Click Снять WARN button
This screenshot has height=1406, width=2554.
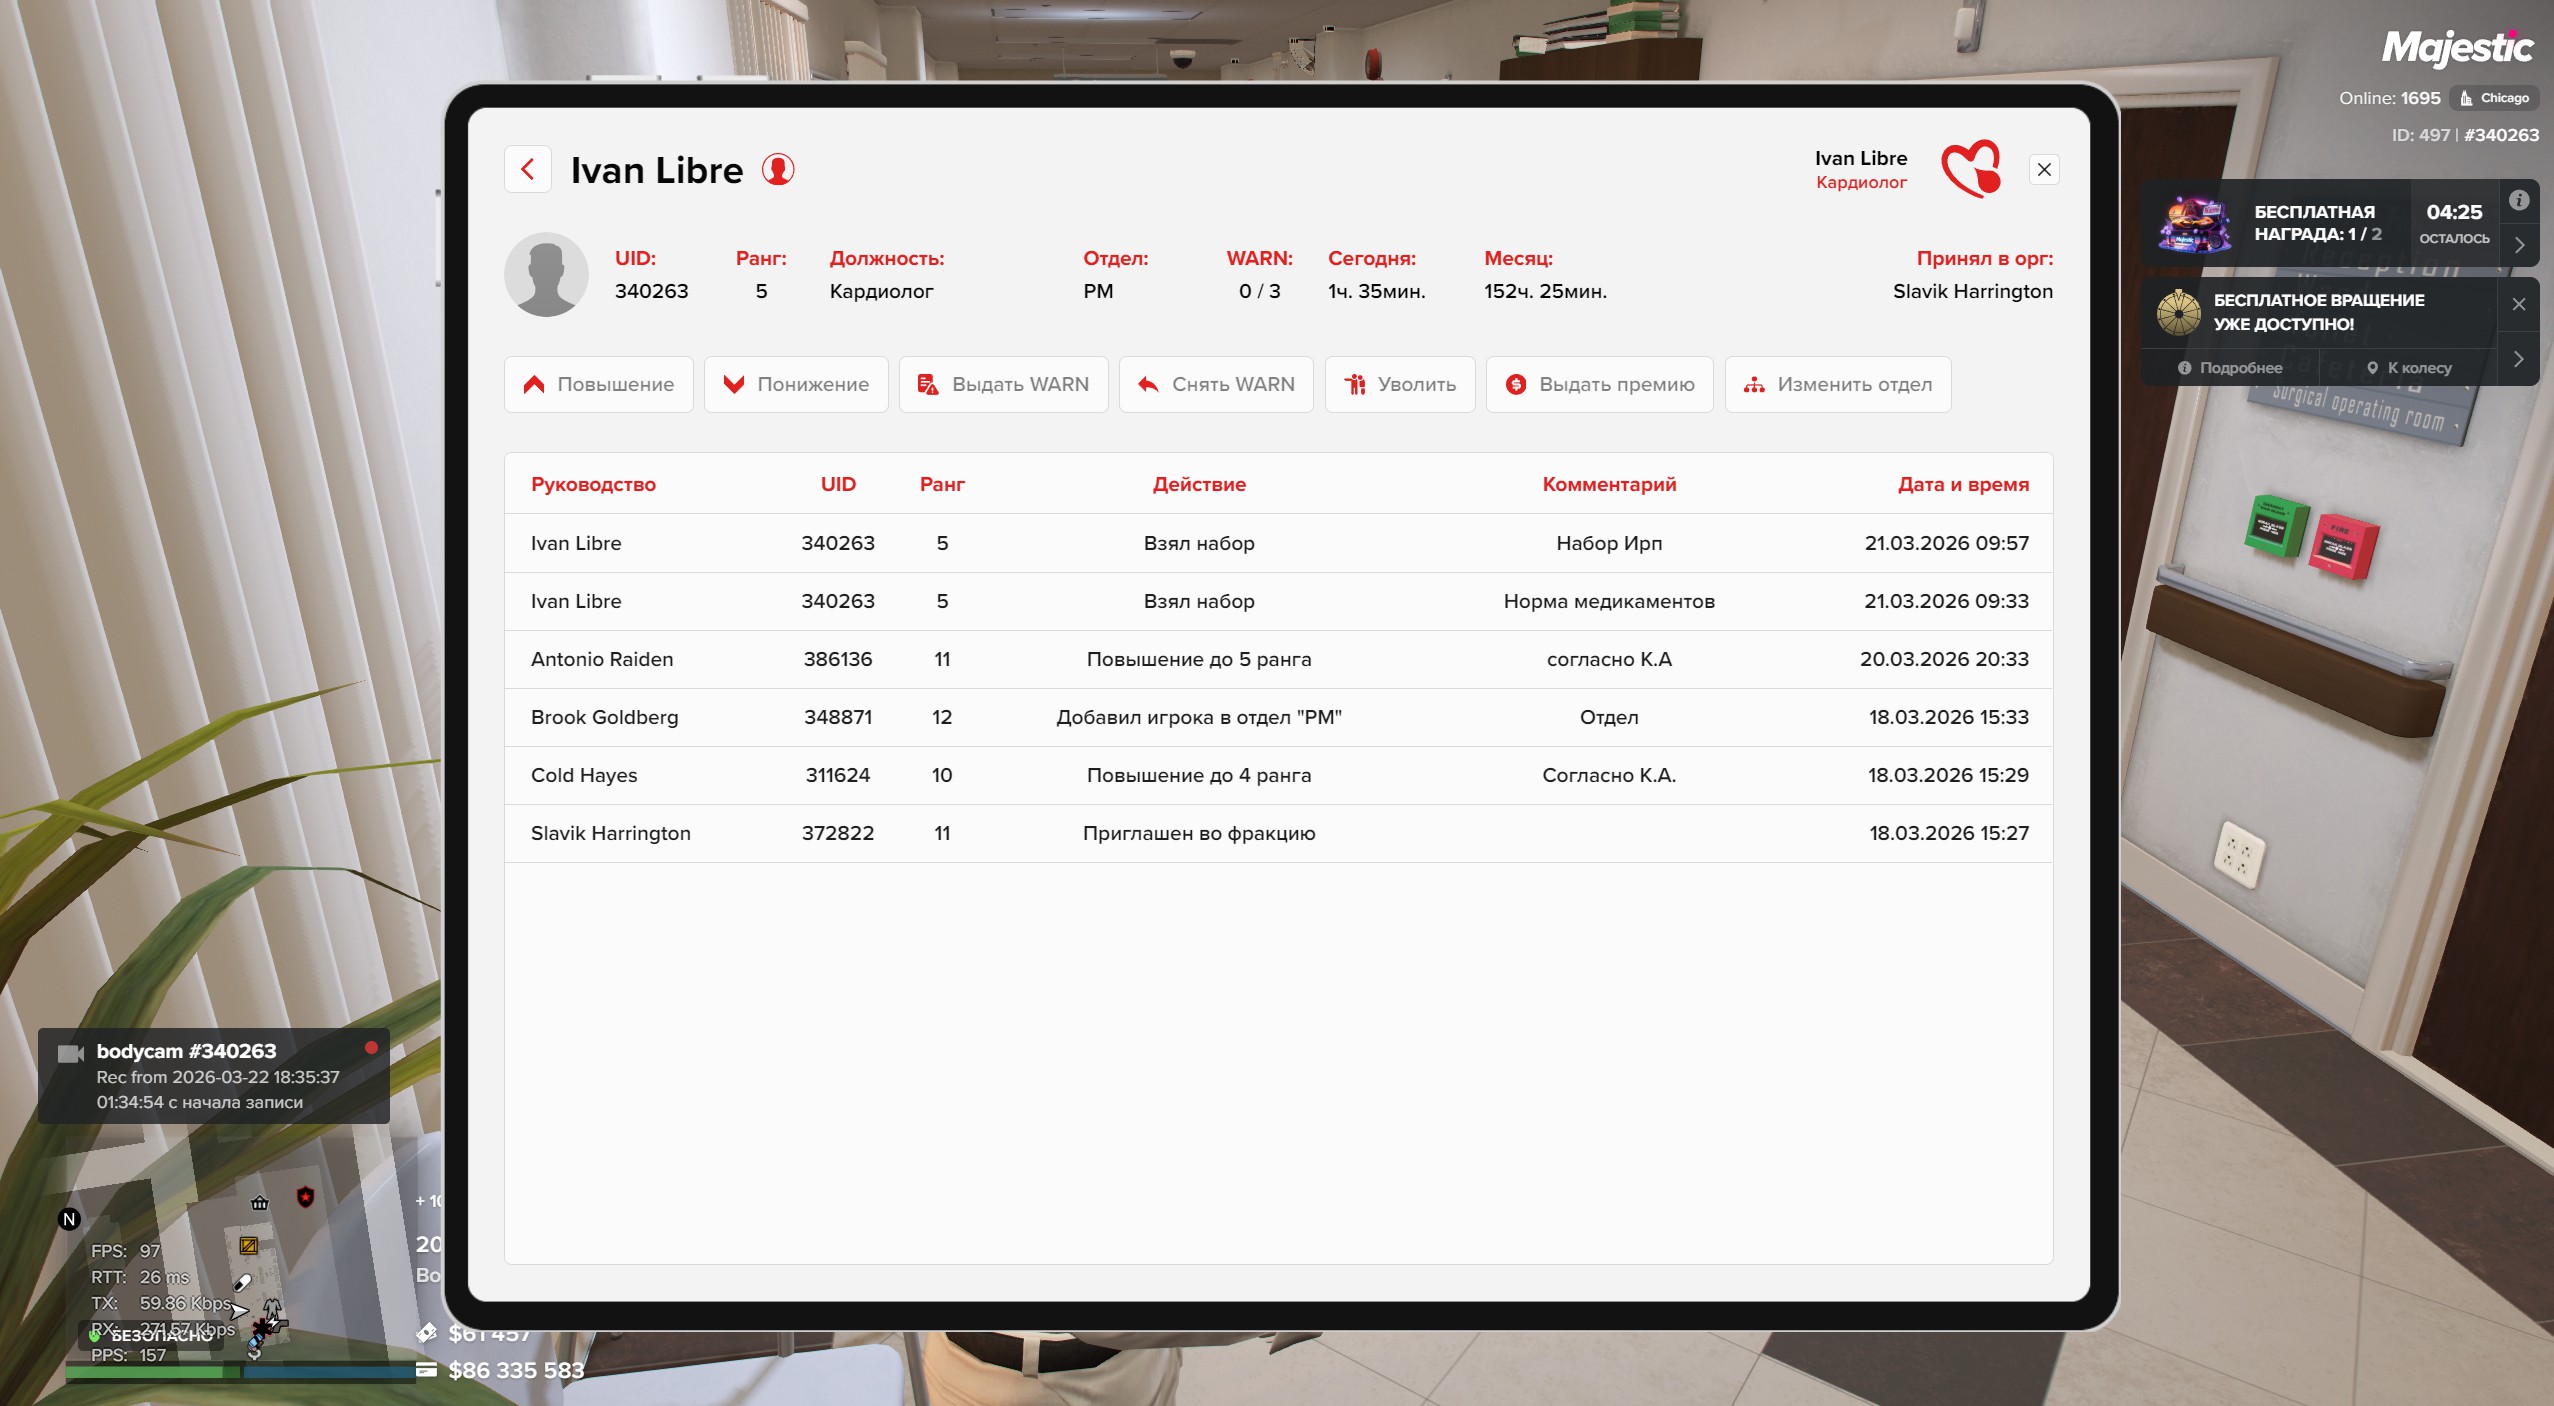coord(1216,385)
